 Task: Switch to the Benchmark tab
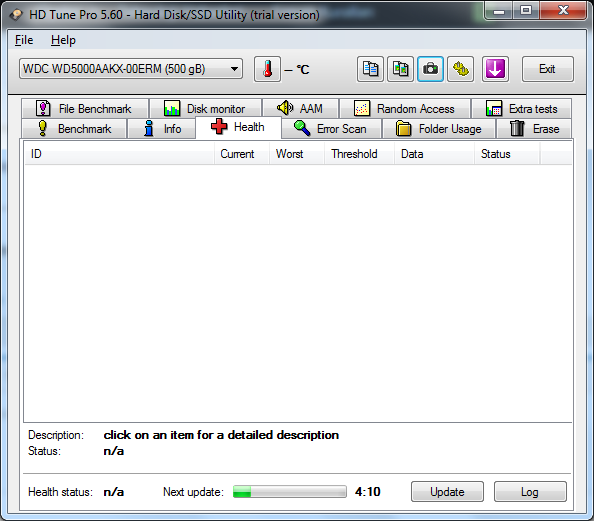pyautogui.click(x=74, y=128)
